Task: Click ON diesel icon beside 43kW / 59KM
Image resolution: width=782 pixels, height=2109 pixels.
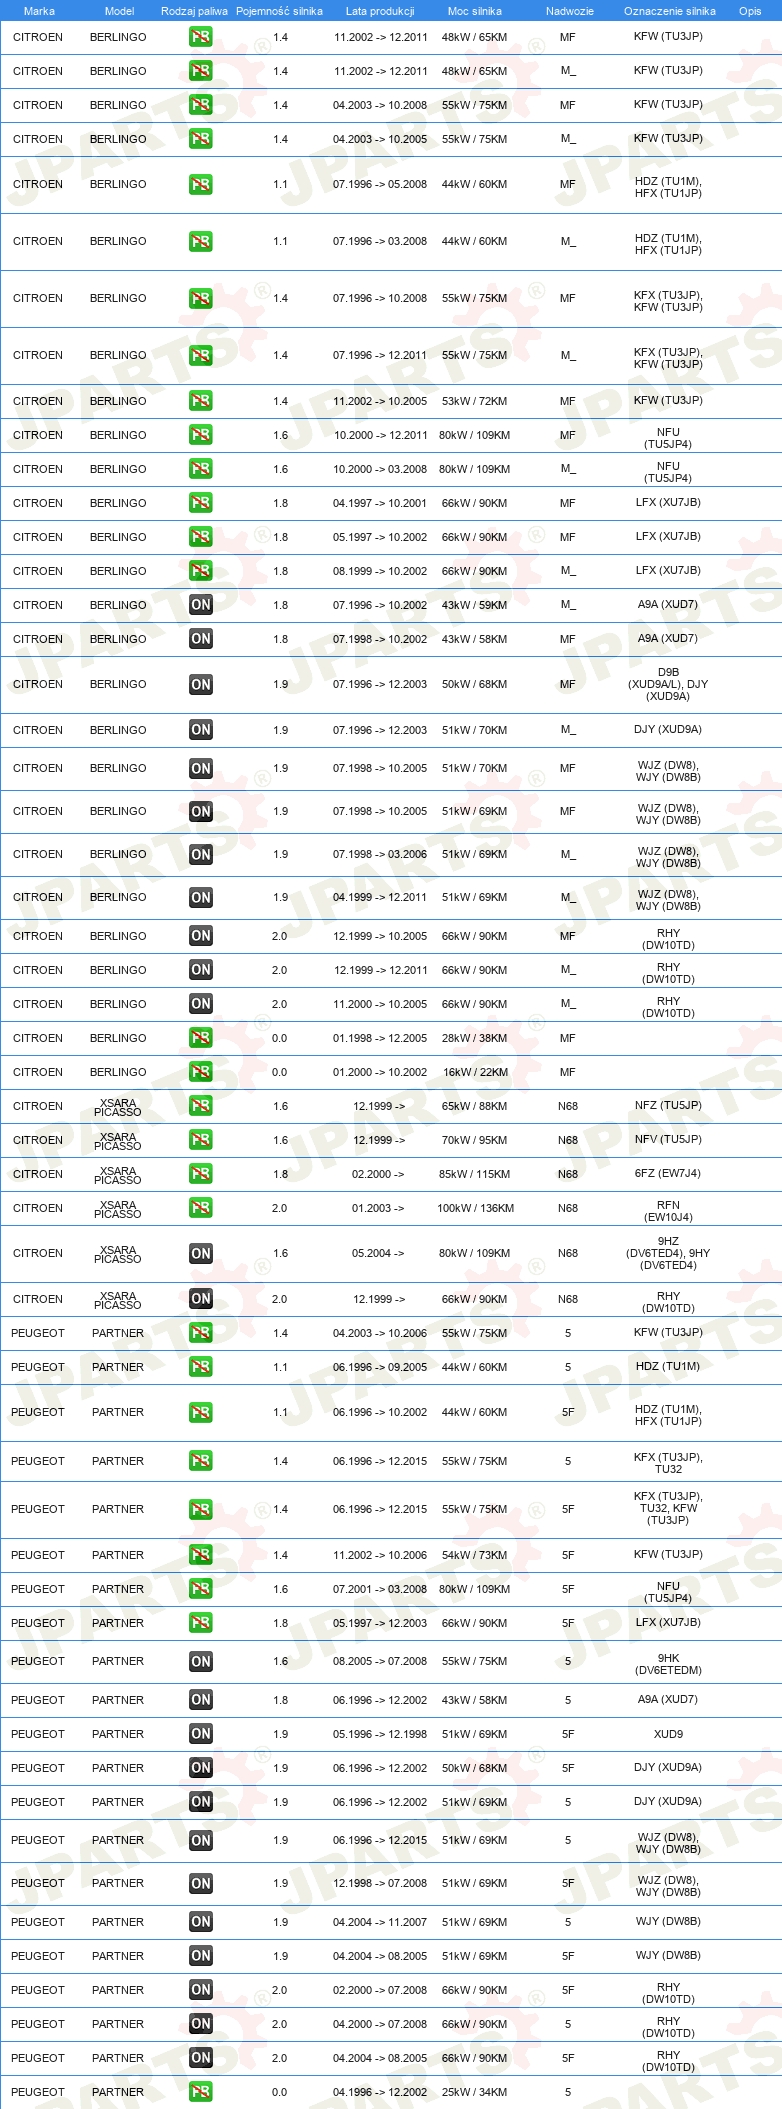Action: tap(201, 605)
